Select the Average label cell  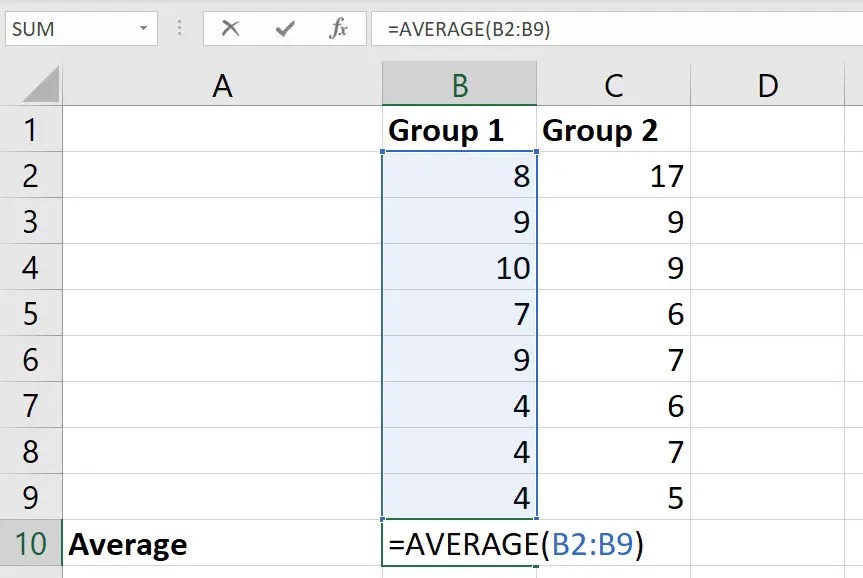[x=222, y=544]
